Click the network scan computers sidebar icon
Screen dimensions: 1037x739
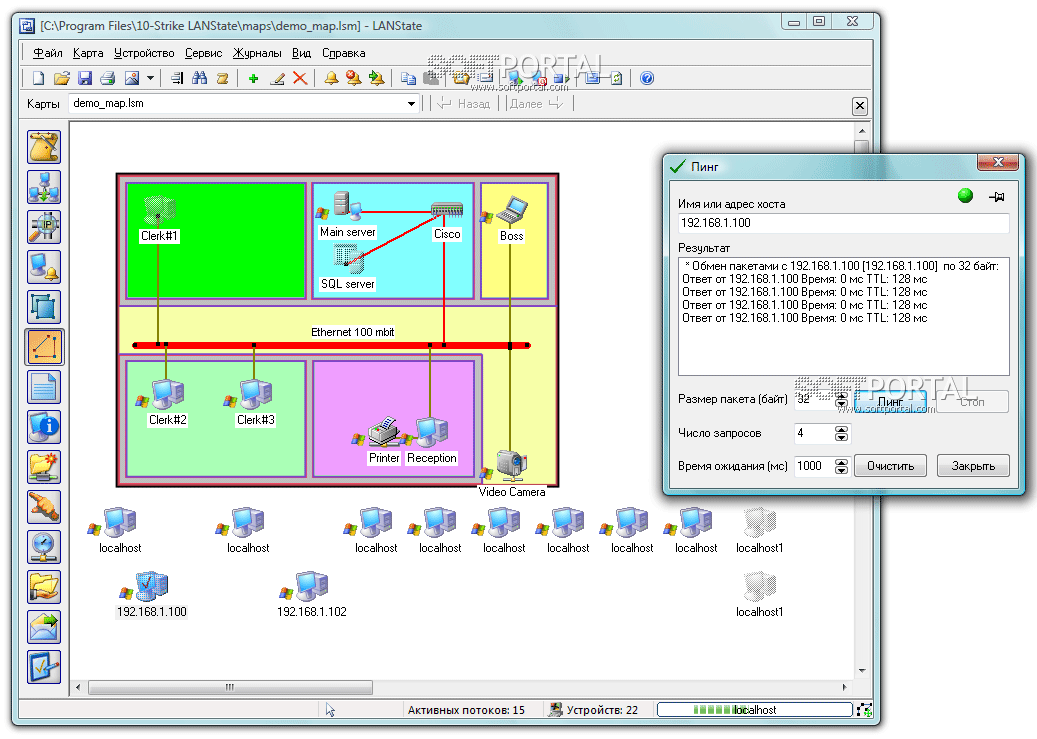click(44, 187)
